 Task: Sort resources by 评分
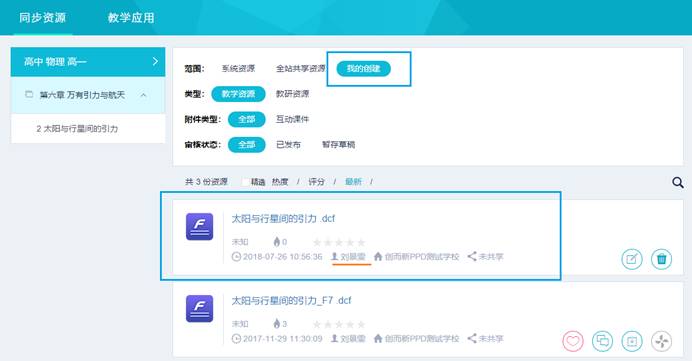[x=316, y=181]
